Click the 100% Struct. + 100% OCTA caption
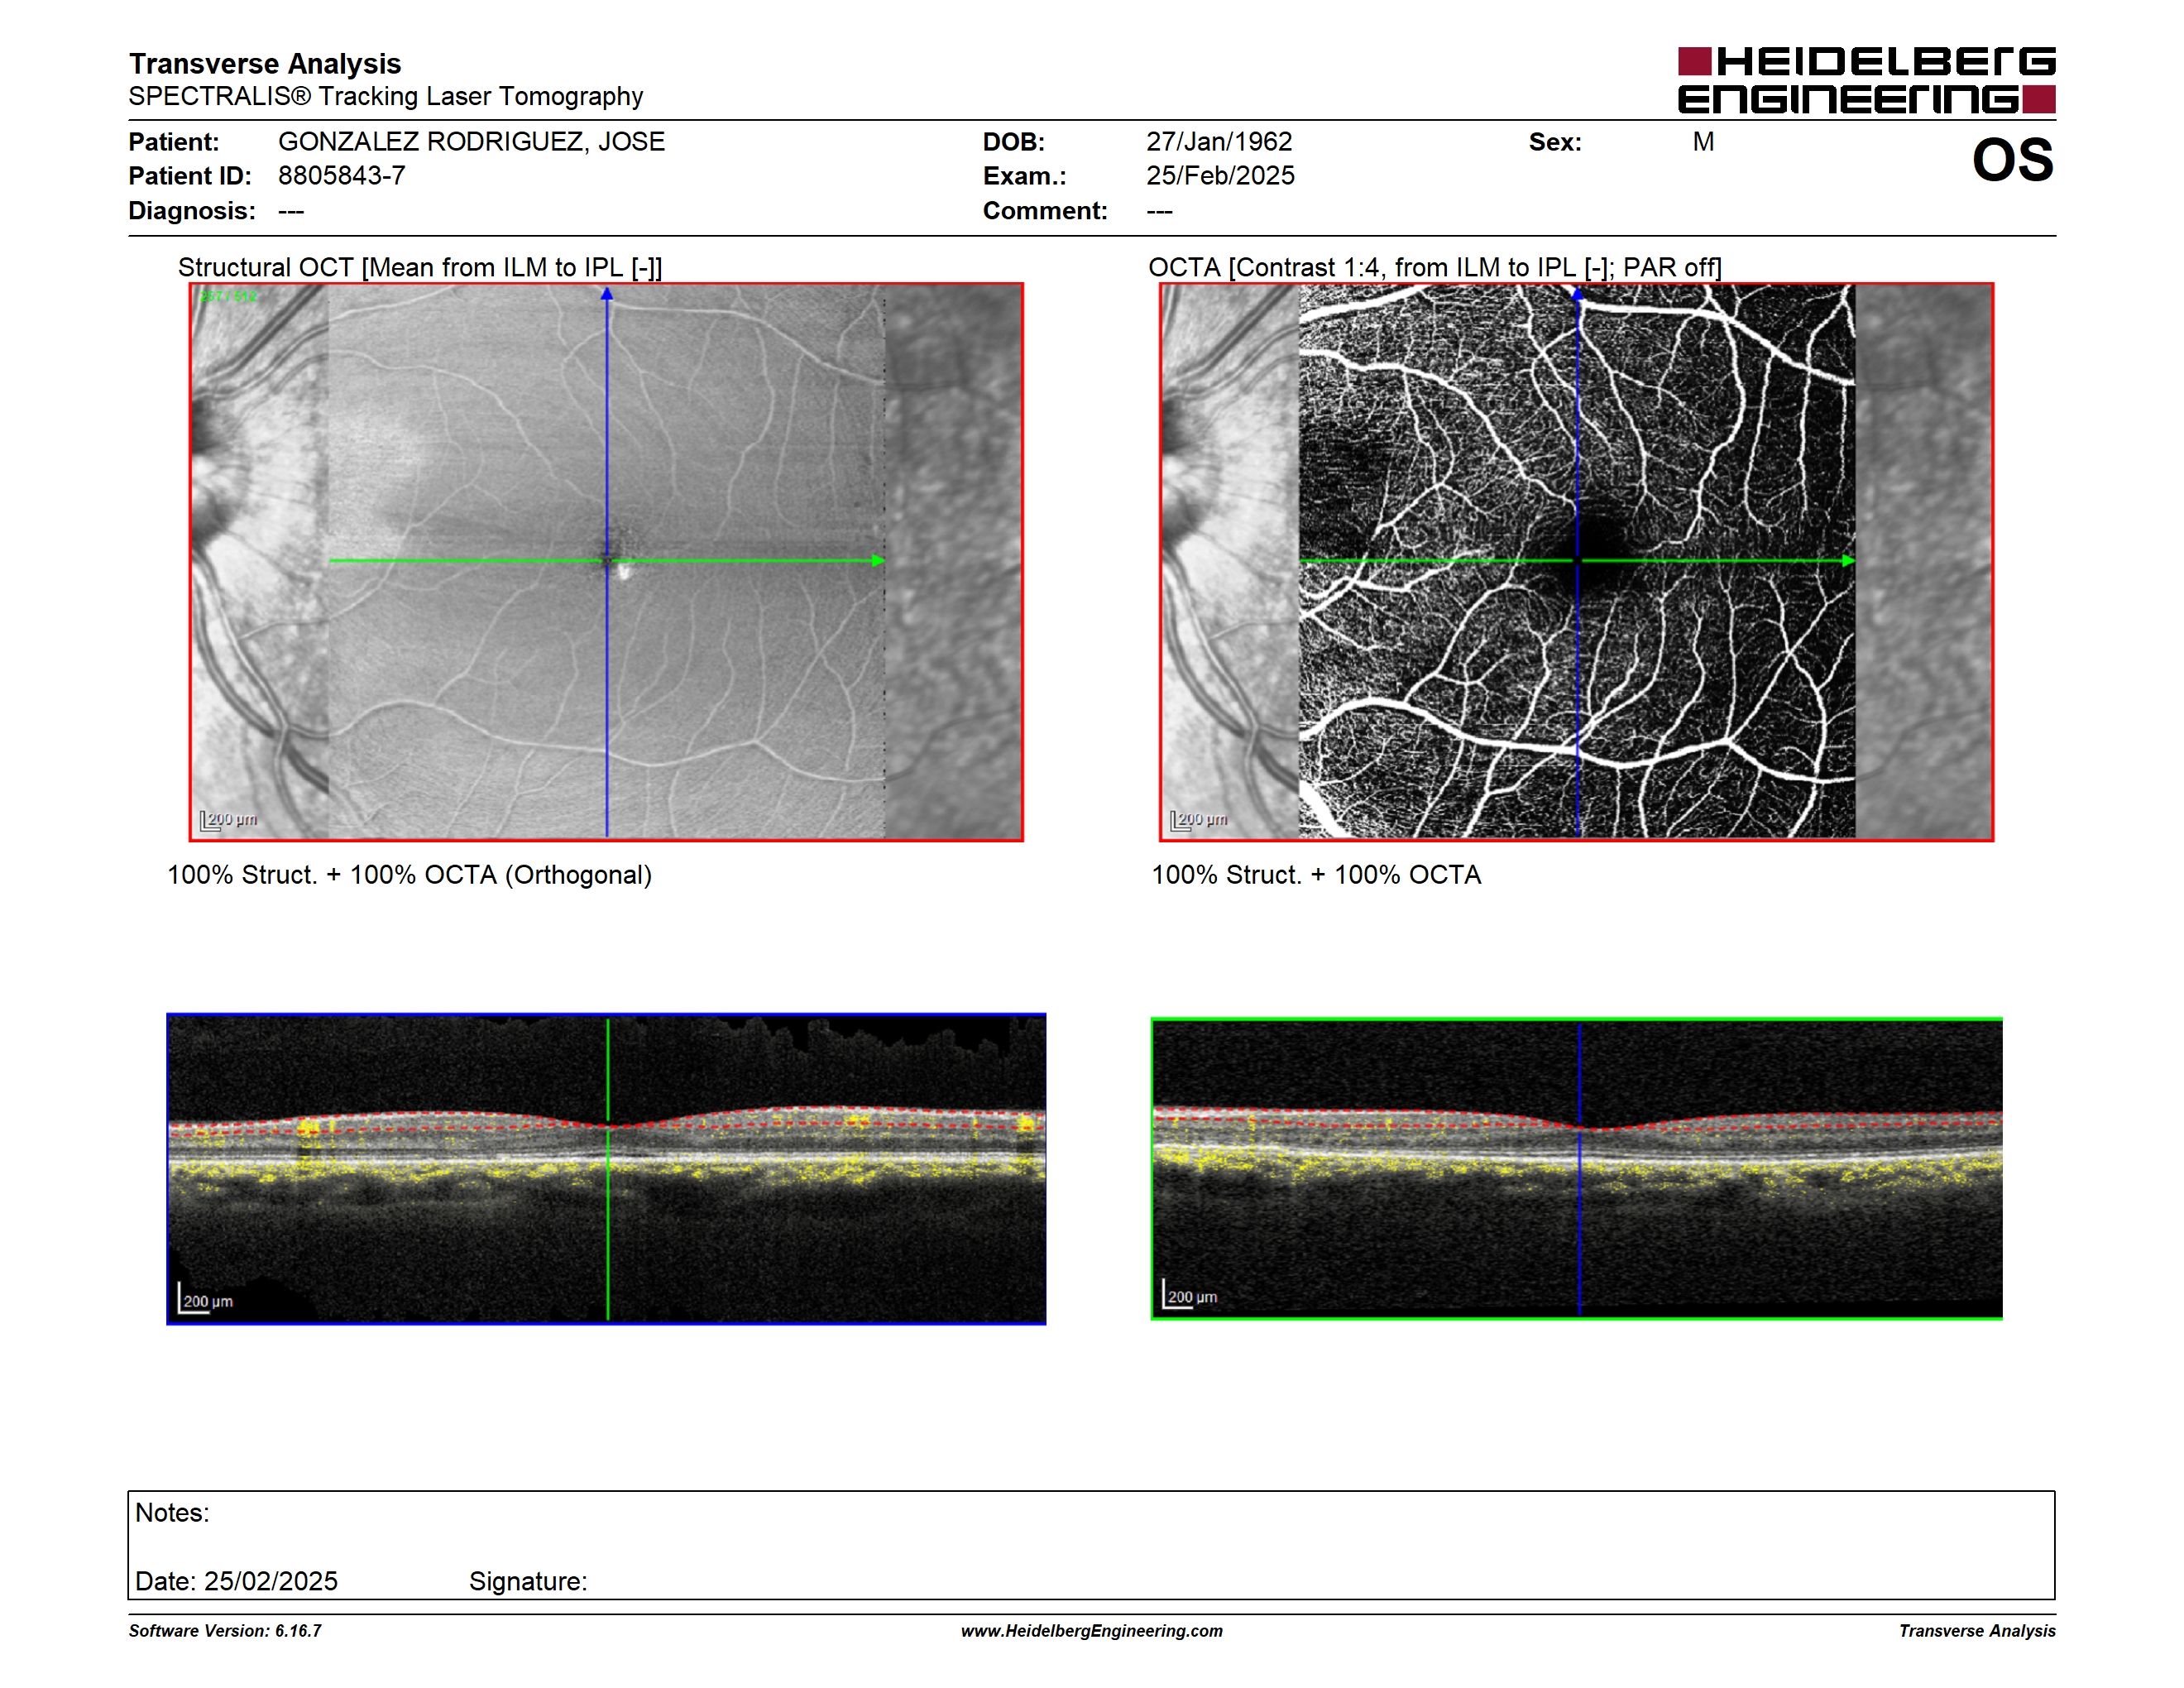The height and width of the screenshot is (1688, 2184). pyautogui.click(x=1316, y=875)
